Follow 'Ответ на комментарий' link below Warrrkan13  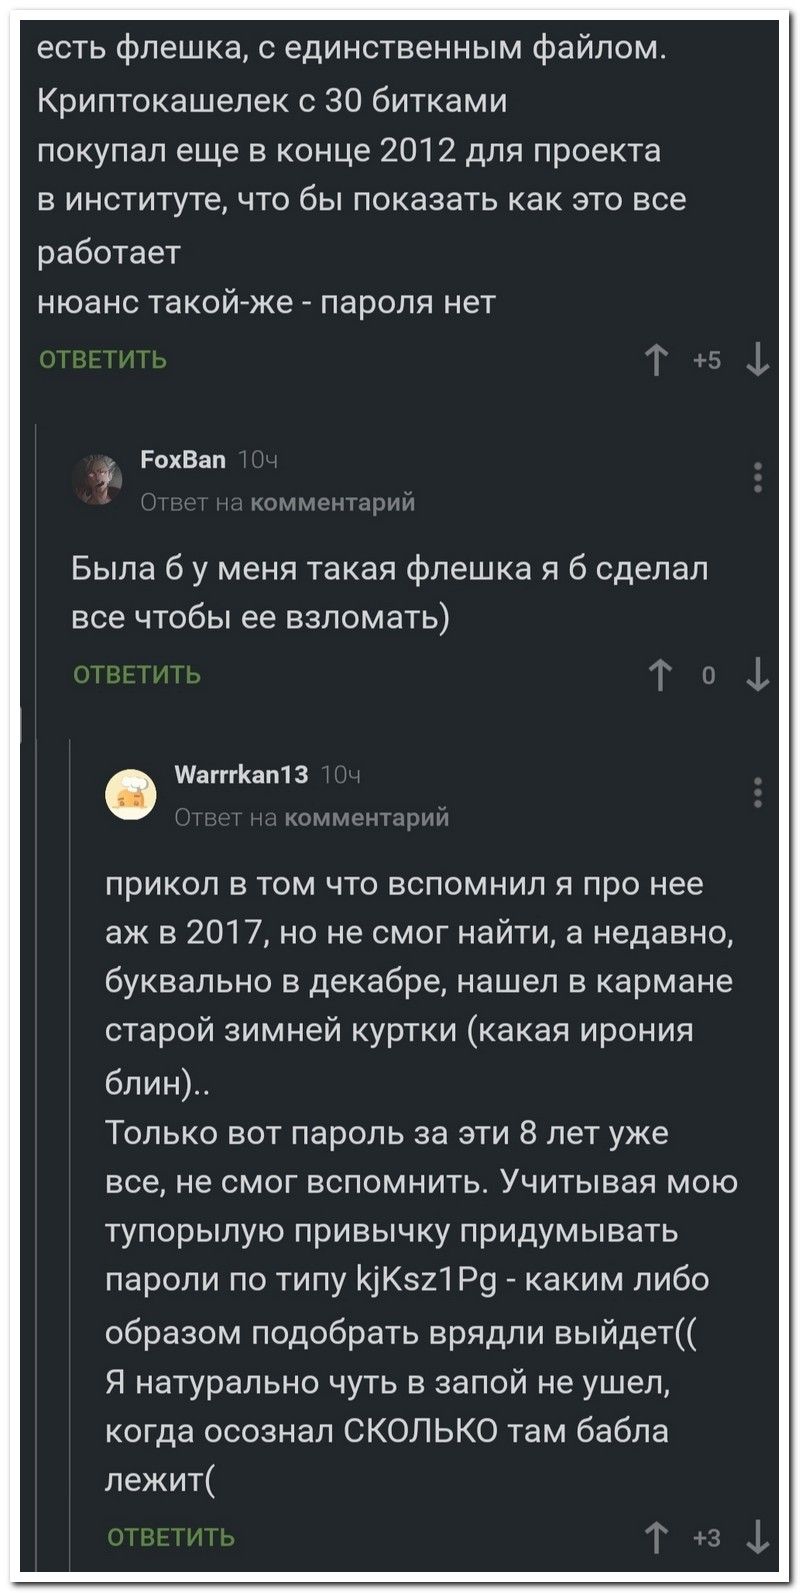(312, 818)
